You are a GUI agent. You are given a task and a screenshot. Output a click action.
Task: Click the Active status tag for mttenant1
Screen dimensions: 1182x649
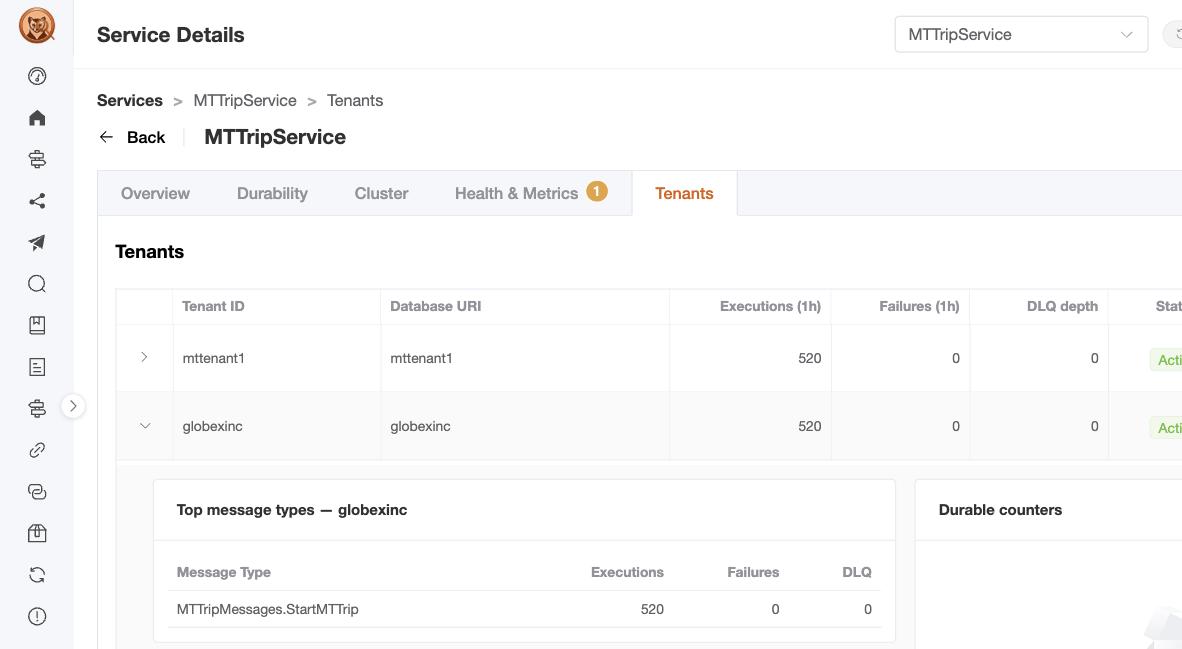(1165, 360)
